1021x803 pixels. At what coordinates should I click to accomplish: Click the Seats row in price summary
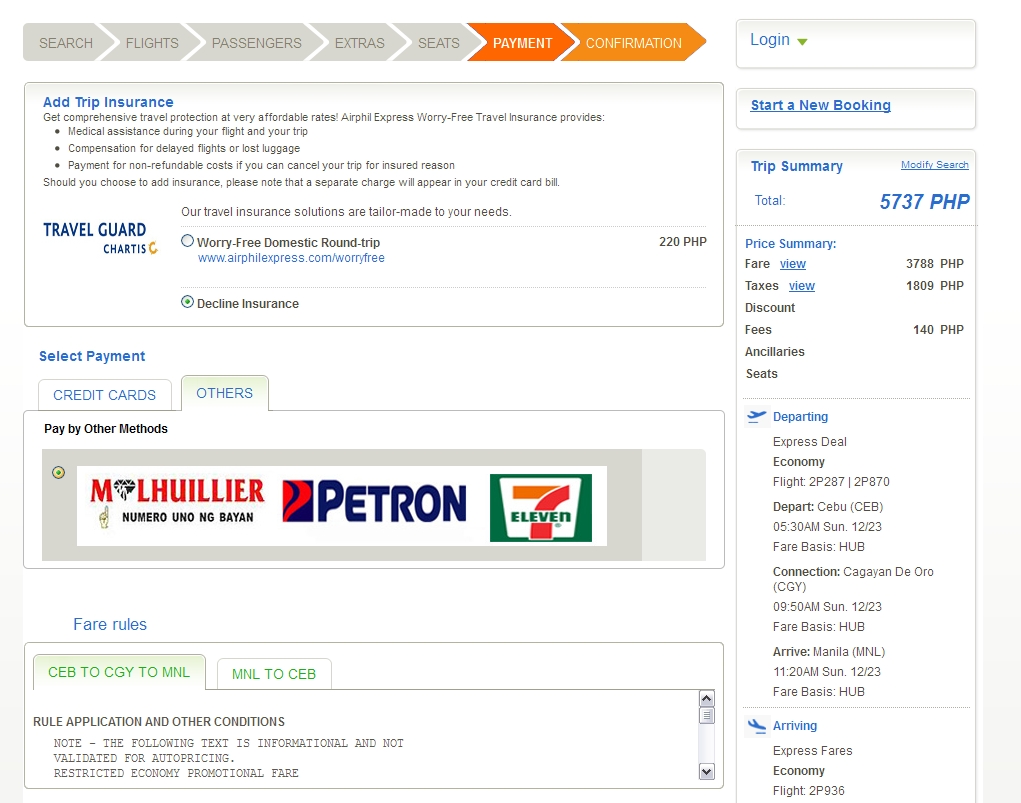point(762,374)
